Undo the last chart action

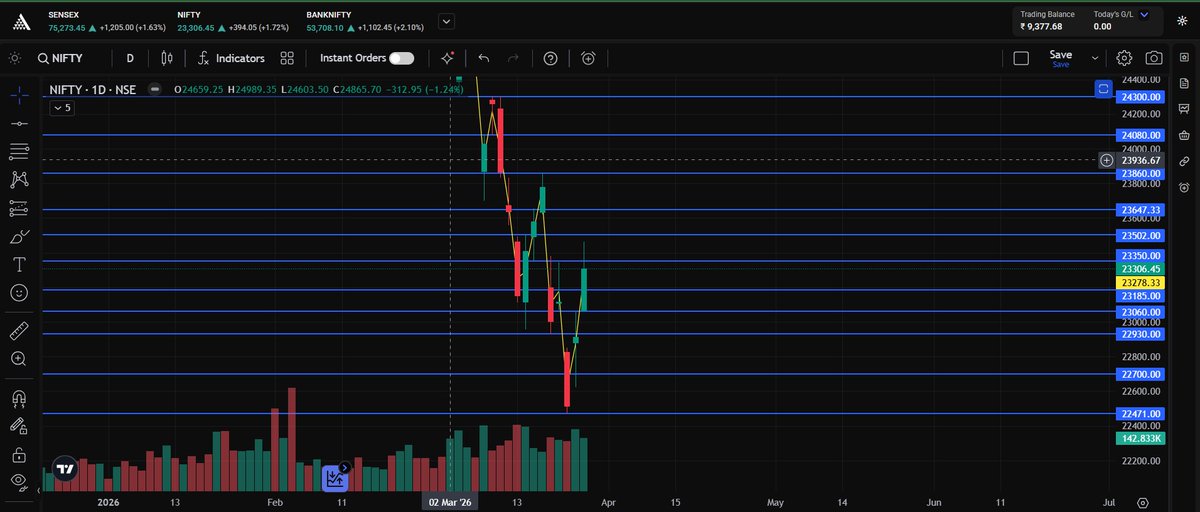[x=484, y=58]
